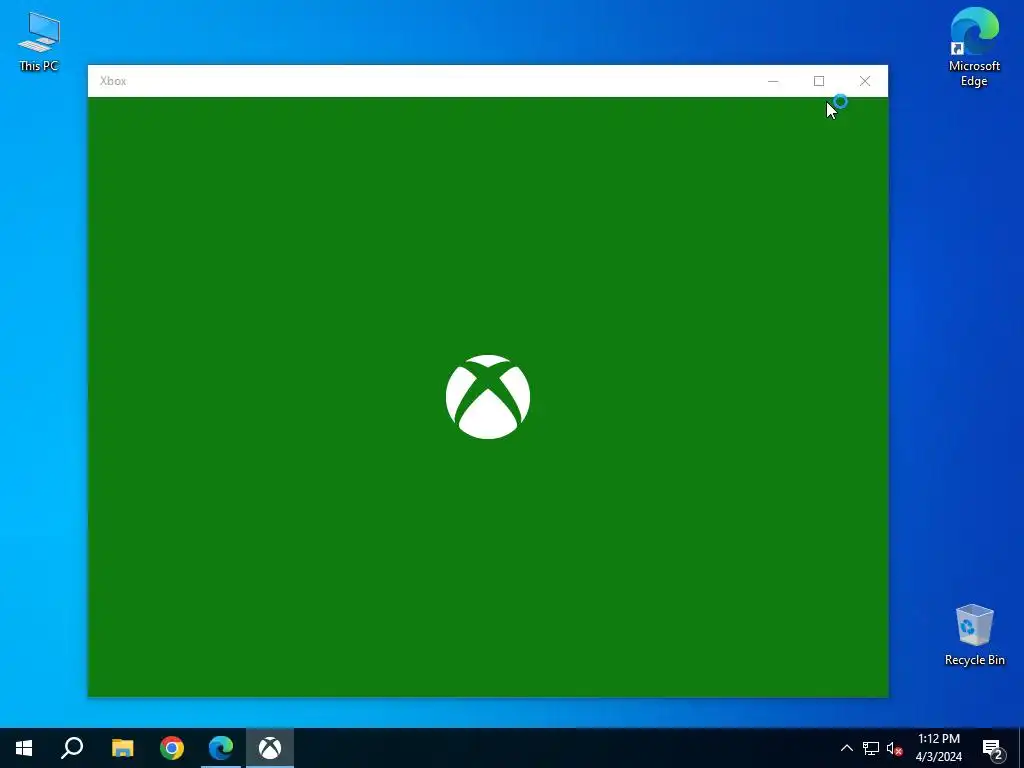Image resolution: width=1024 pixels, height=768 pixels.
Task: Open the muted volume tray icon
Action: tap(894, 748)
